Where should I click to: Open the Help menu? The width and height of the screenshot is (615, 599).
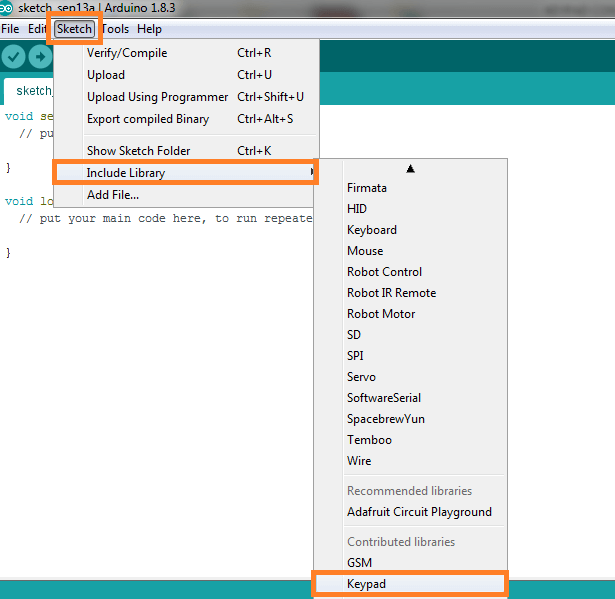(149, 29)
